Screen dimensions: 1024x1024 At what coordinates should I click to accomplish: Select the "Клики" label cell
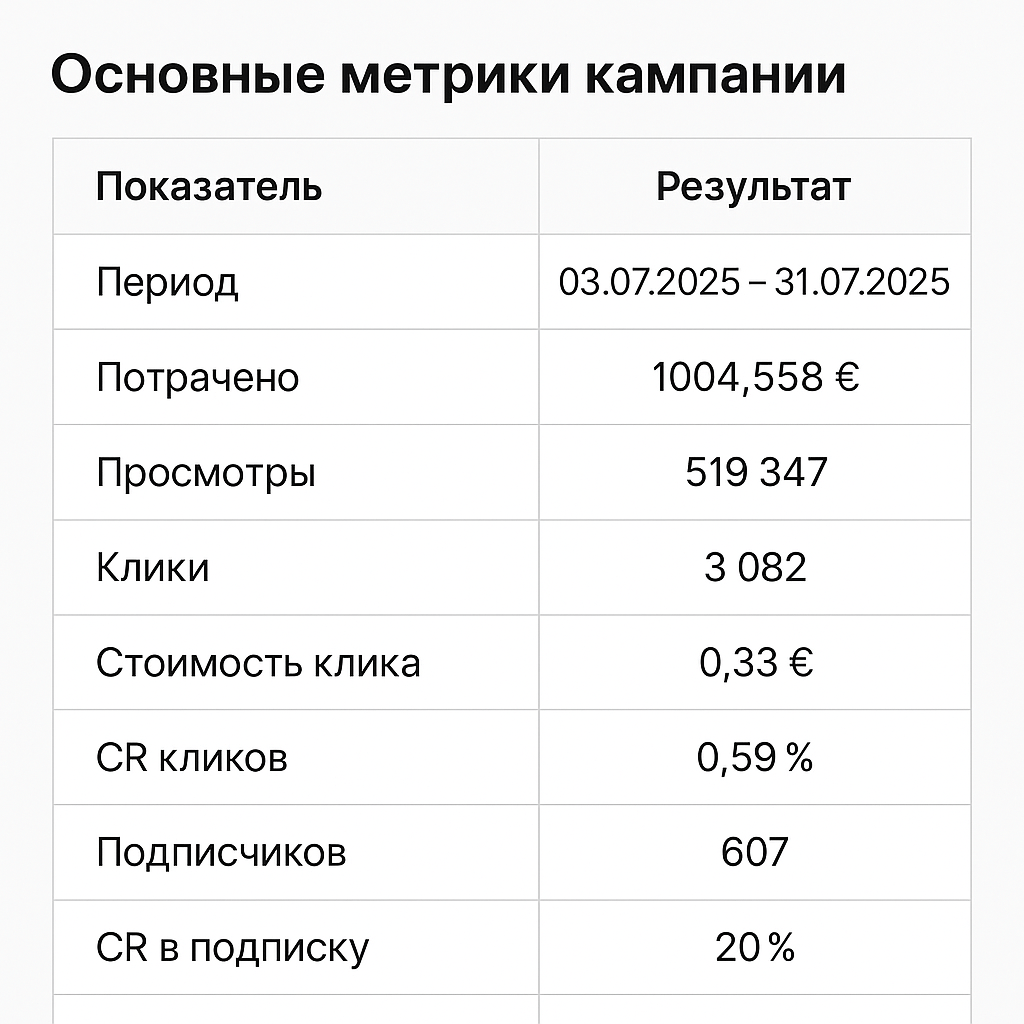coord(153,568)
